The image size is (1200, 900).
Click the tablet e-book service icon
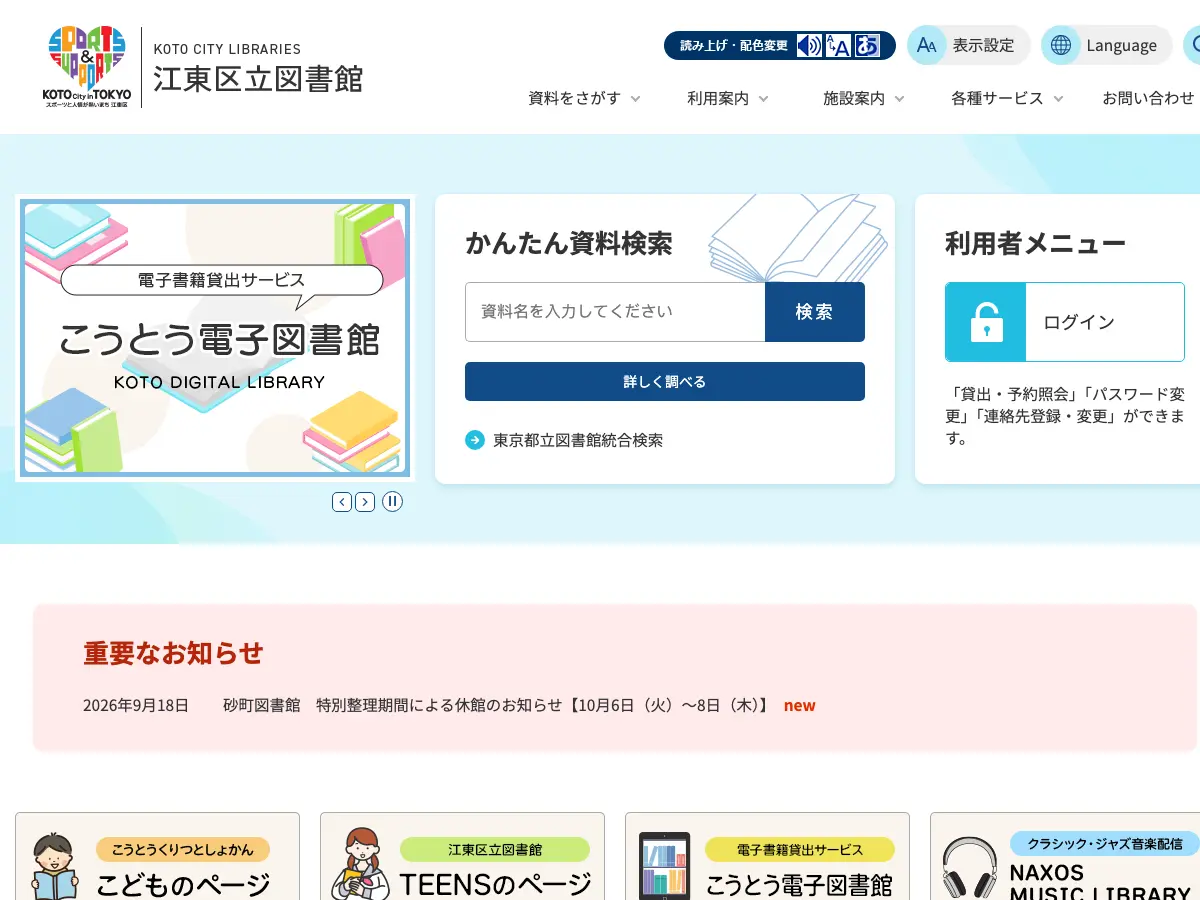[x=664, y=867]
